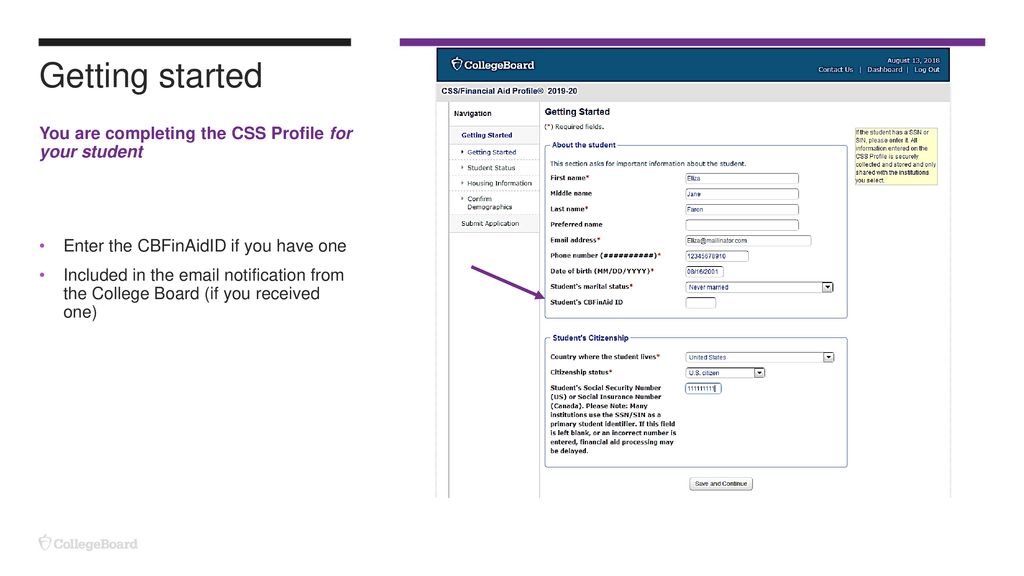Click the Phone number input field
This screenshot has width=1024, height=576.
coord(717,256)
